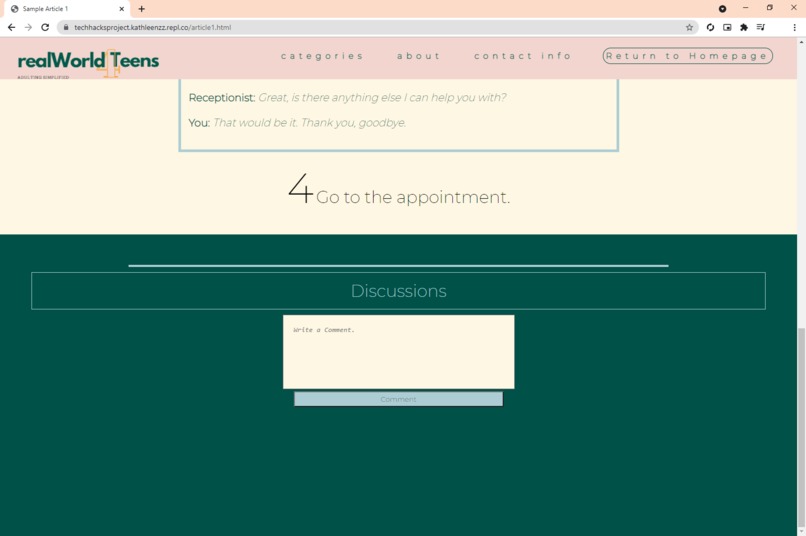This screenshot has width=806, height=536.
Task: Click the 'That would be it. Thank you, goodbye.' line
Action: (x=309, y=123)
